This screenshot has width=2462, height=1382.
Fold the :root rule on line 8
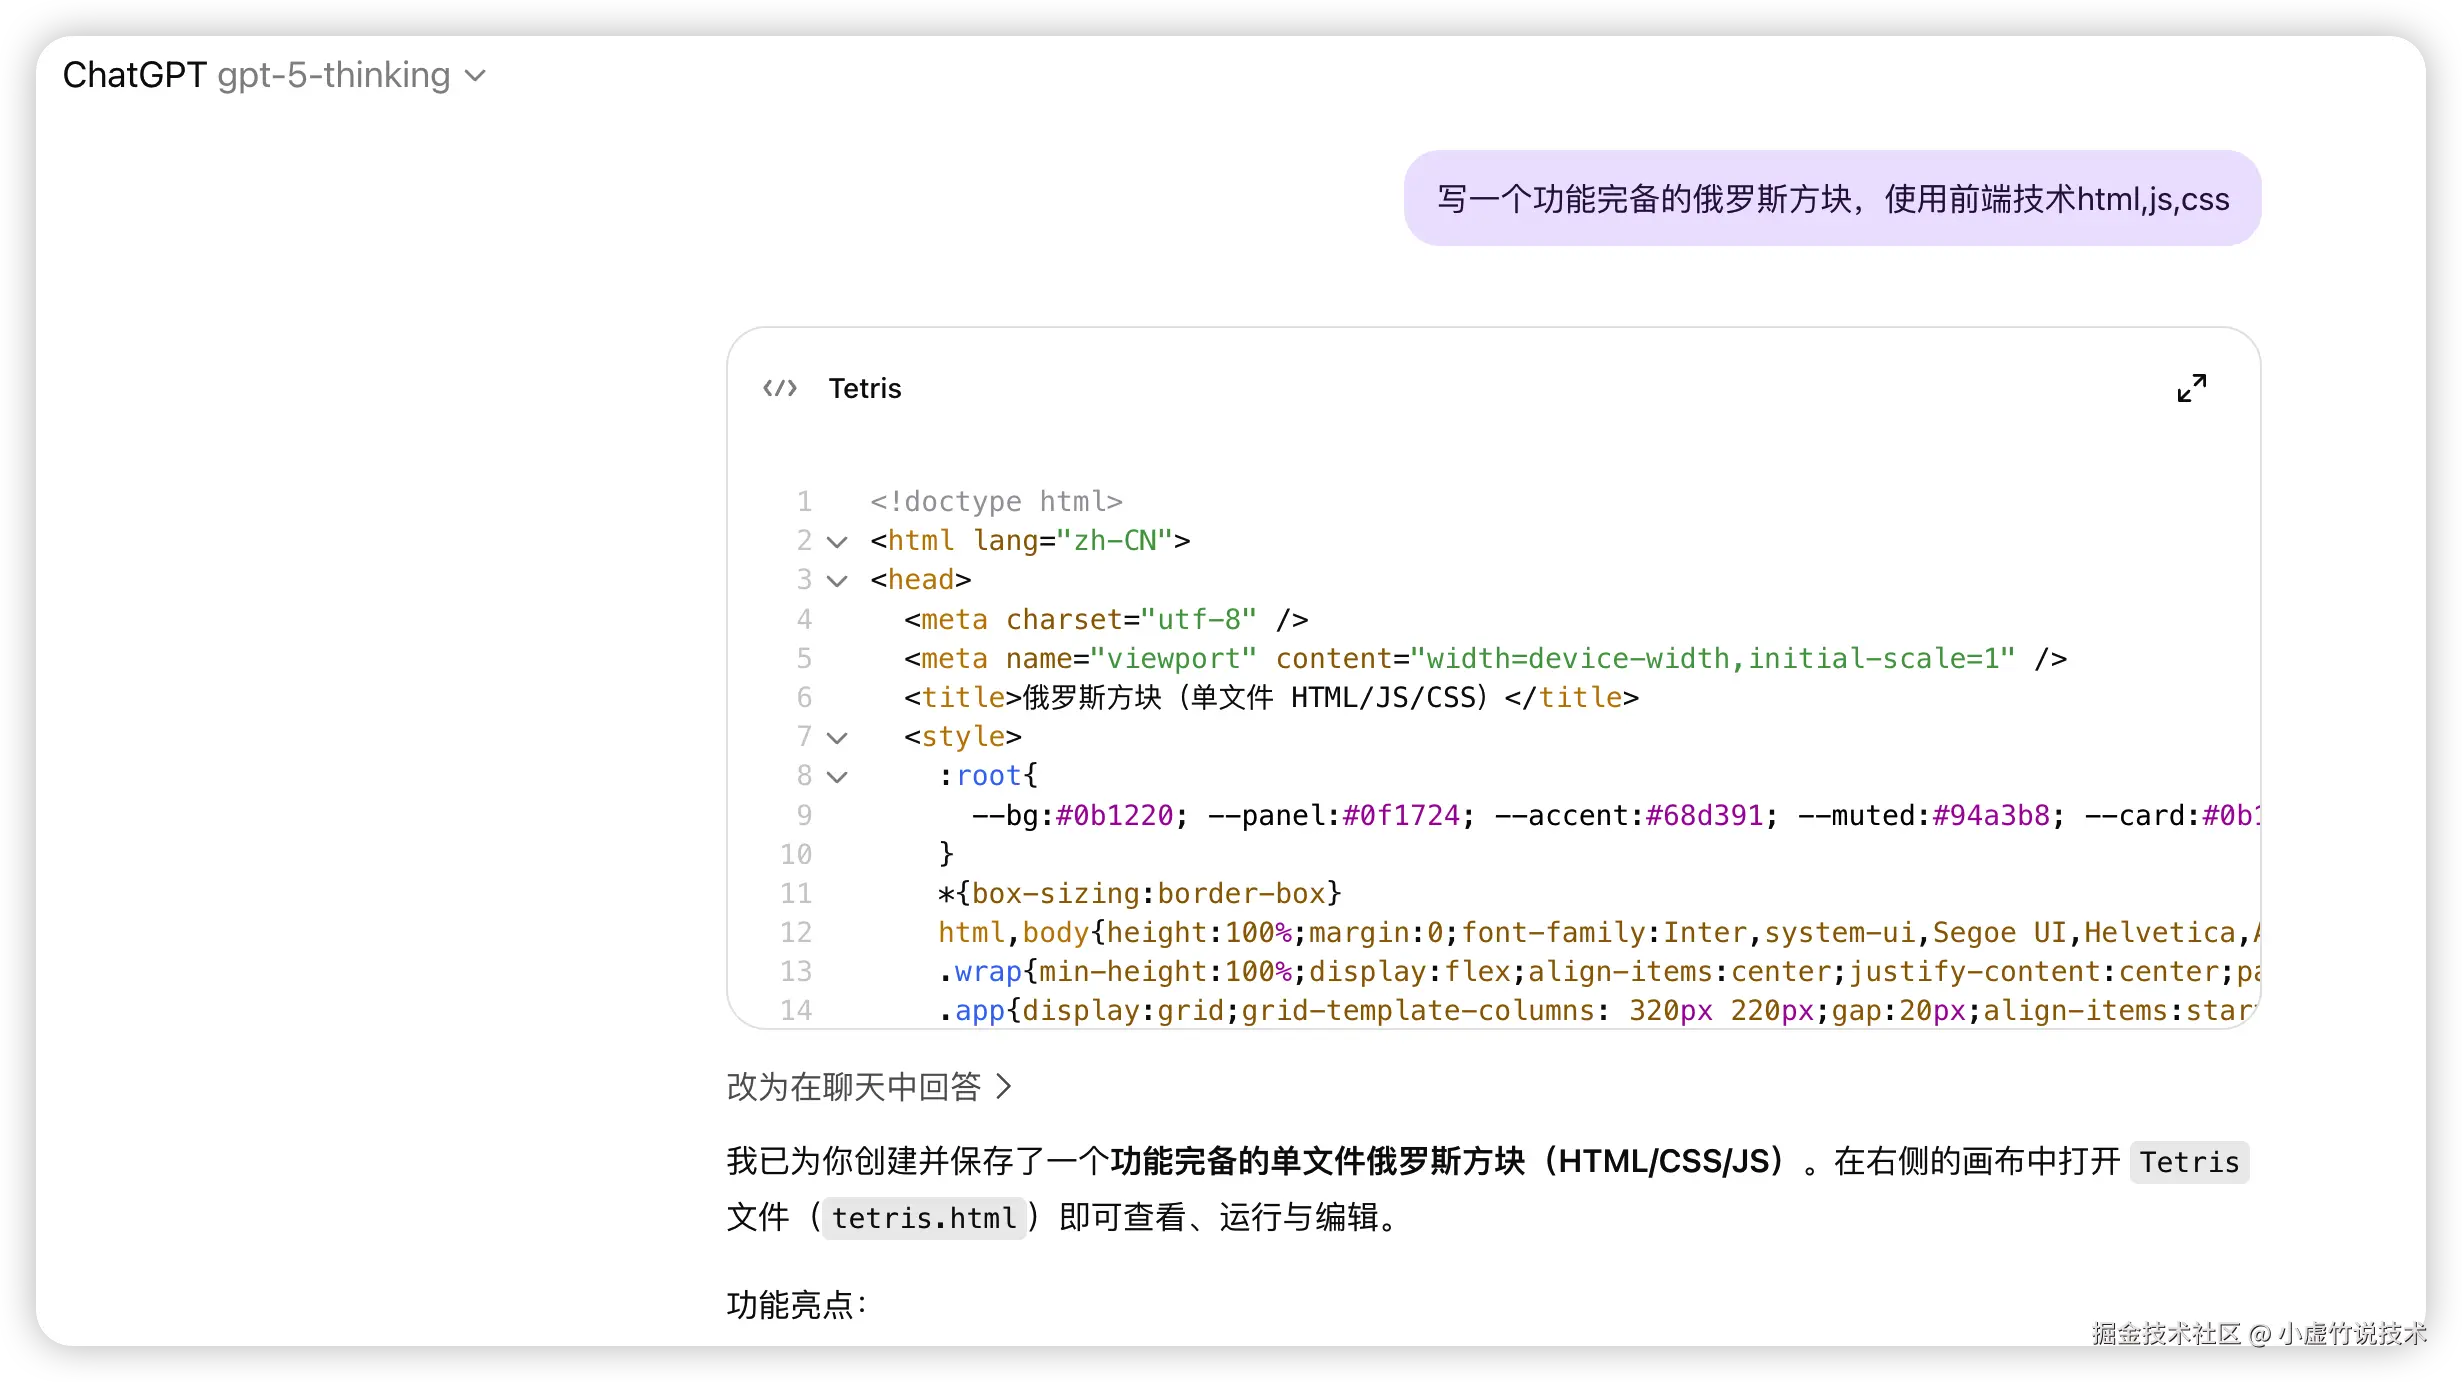click(837, 777)
